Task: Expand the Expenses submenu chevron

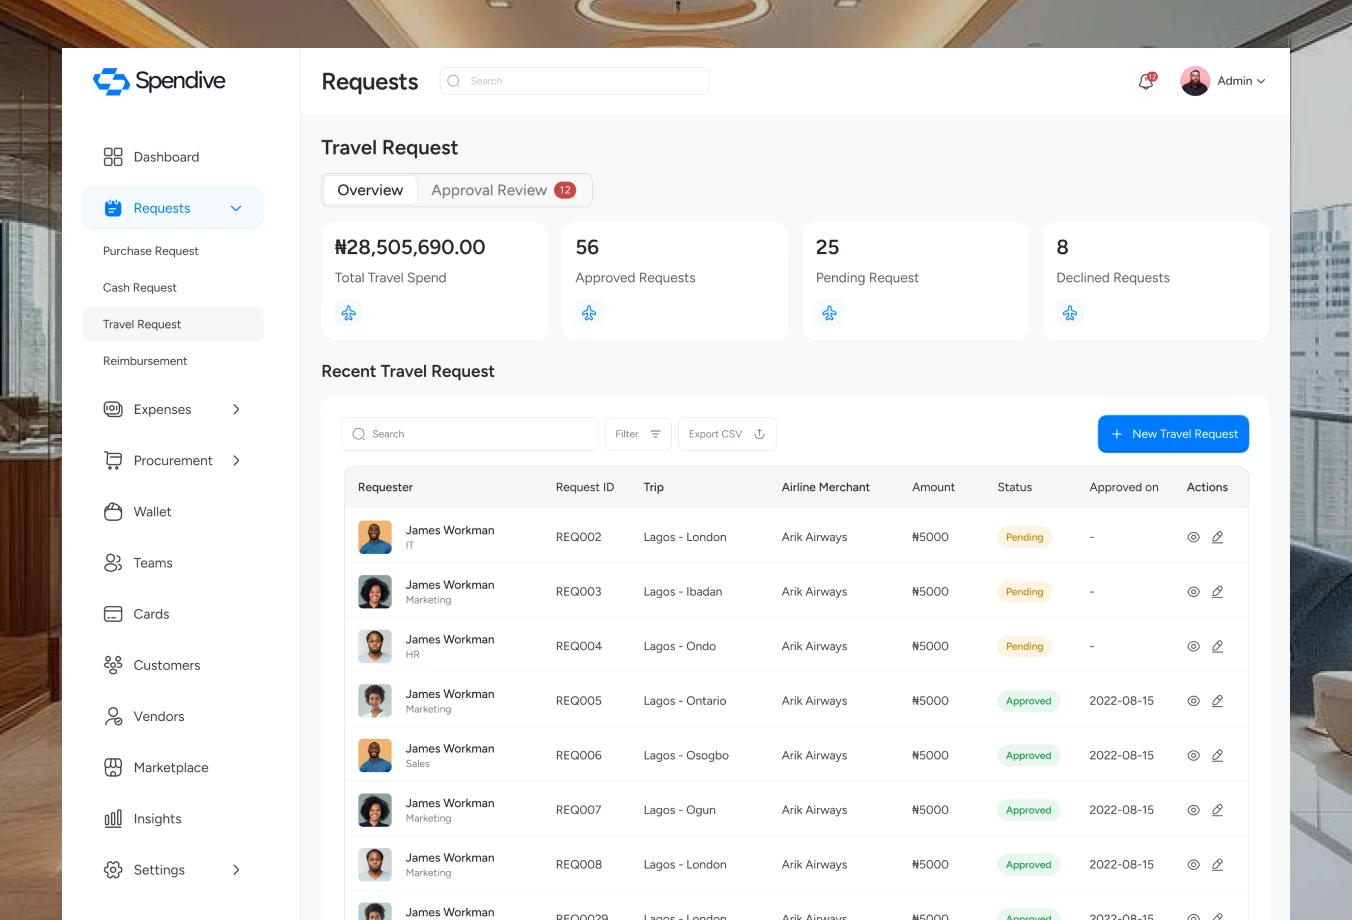Action: click(236, 409)
